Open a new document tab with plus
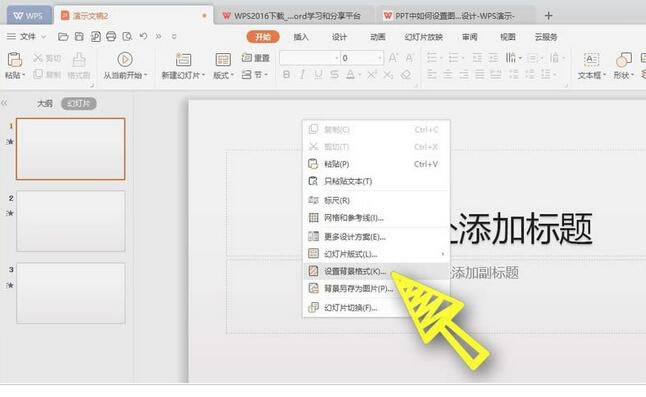Screen dimensions: 646x397 [x=548, y=16]
